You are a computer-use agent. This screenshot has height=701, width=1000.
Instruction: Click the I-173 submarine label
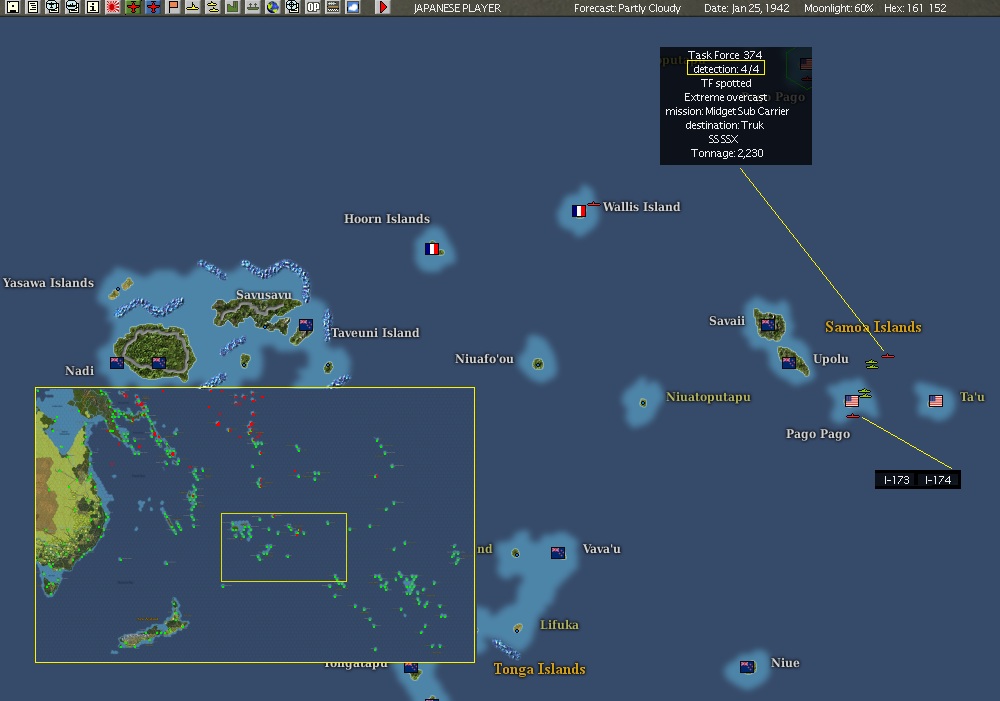(897, 480)
